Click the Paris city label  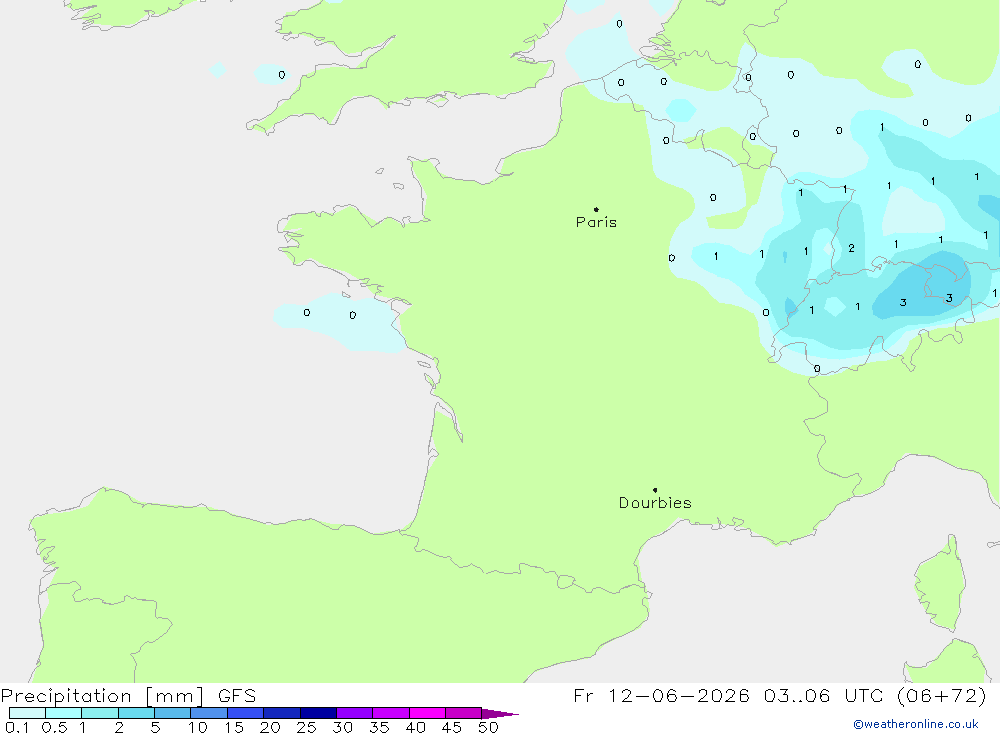click(x=596, y=222)
